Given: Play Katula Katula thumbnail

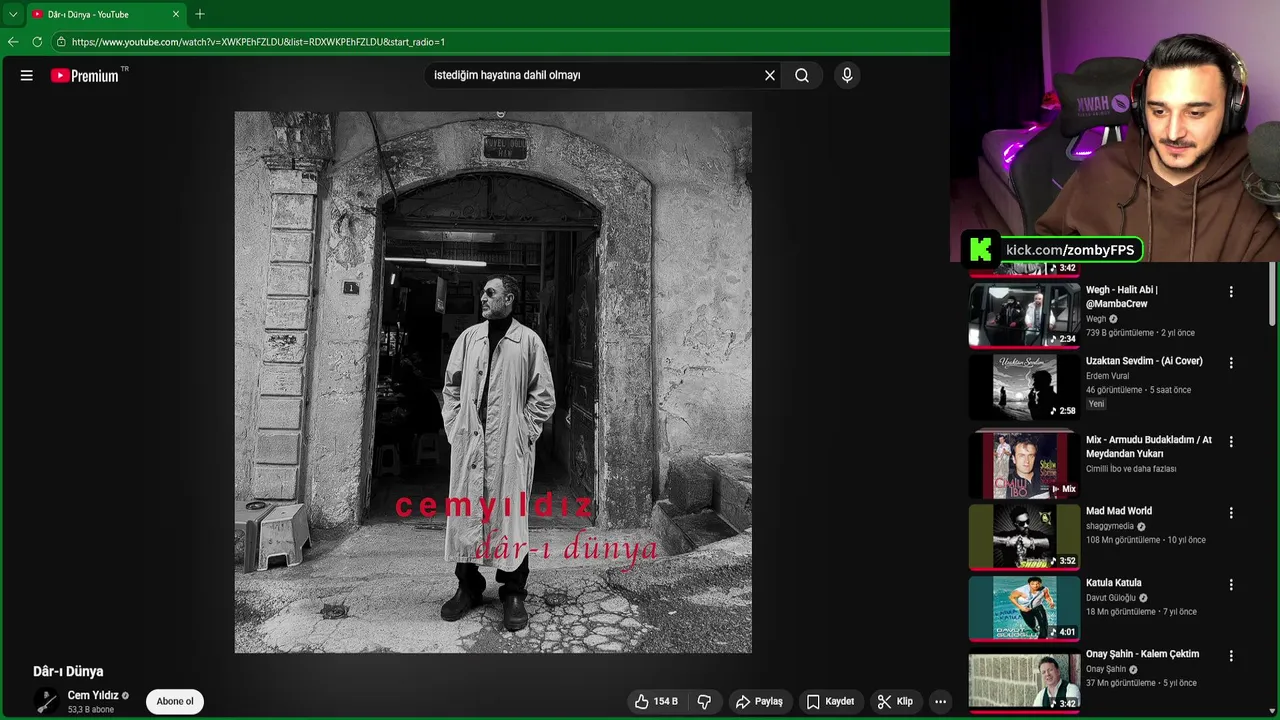Looking at the screenshot, I should coord(1025,608).
